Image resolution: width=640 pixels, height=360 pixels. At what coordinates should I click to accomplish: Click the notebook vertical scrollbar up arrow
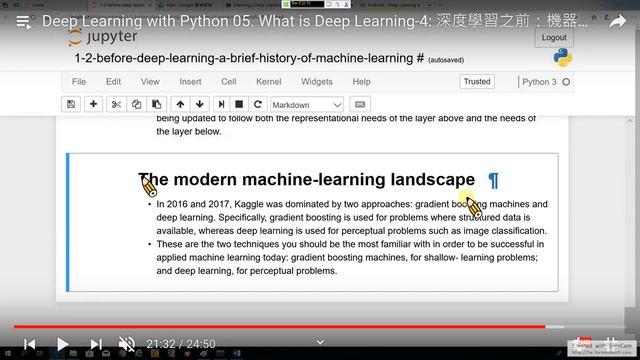click(x=630, y=121)
